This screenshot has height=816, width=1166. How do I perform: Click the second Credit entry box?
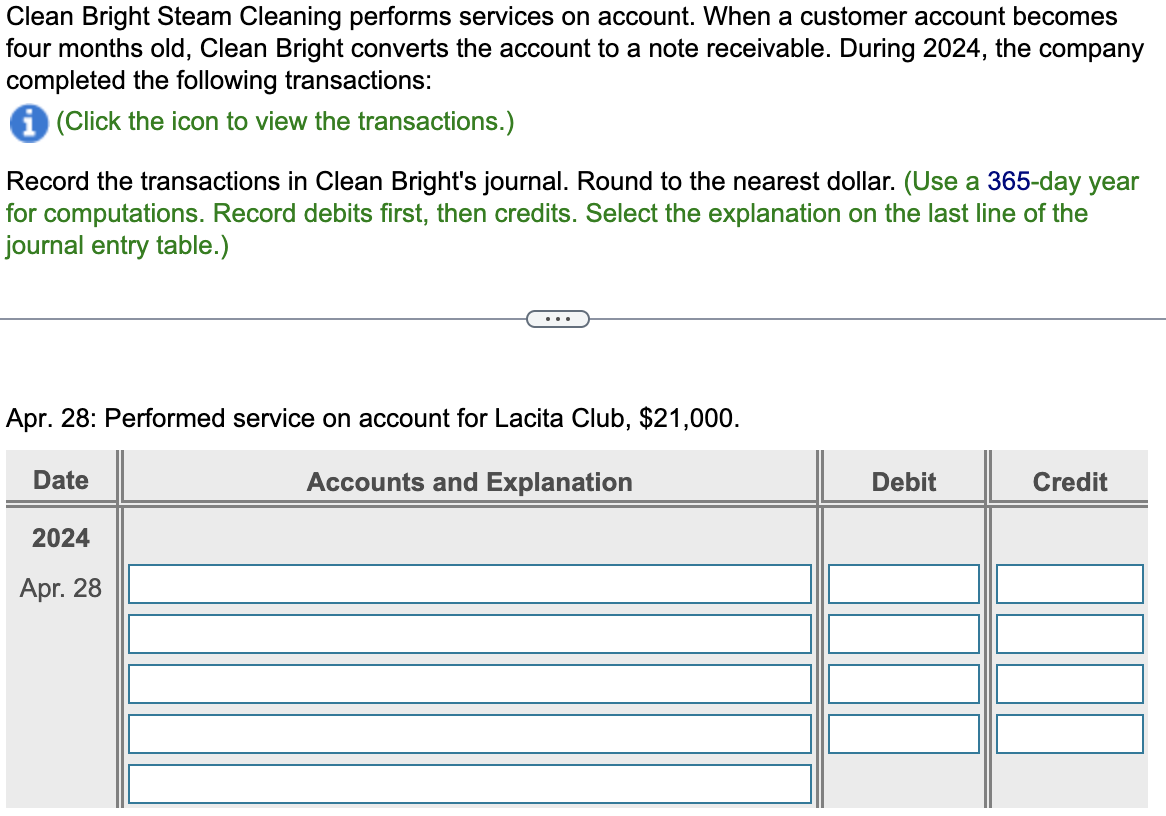[1069, 634]
